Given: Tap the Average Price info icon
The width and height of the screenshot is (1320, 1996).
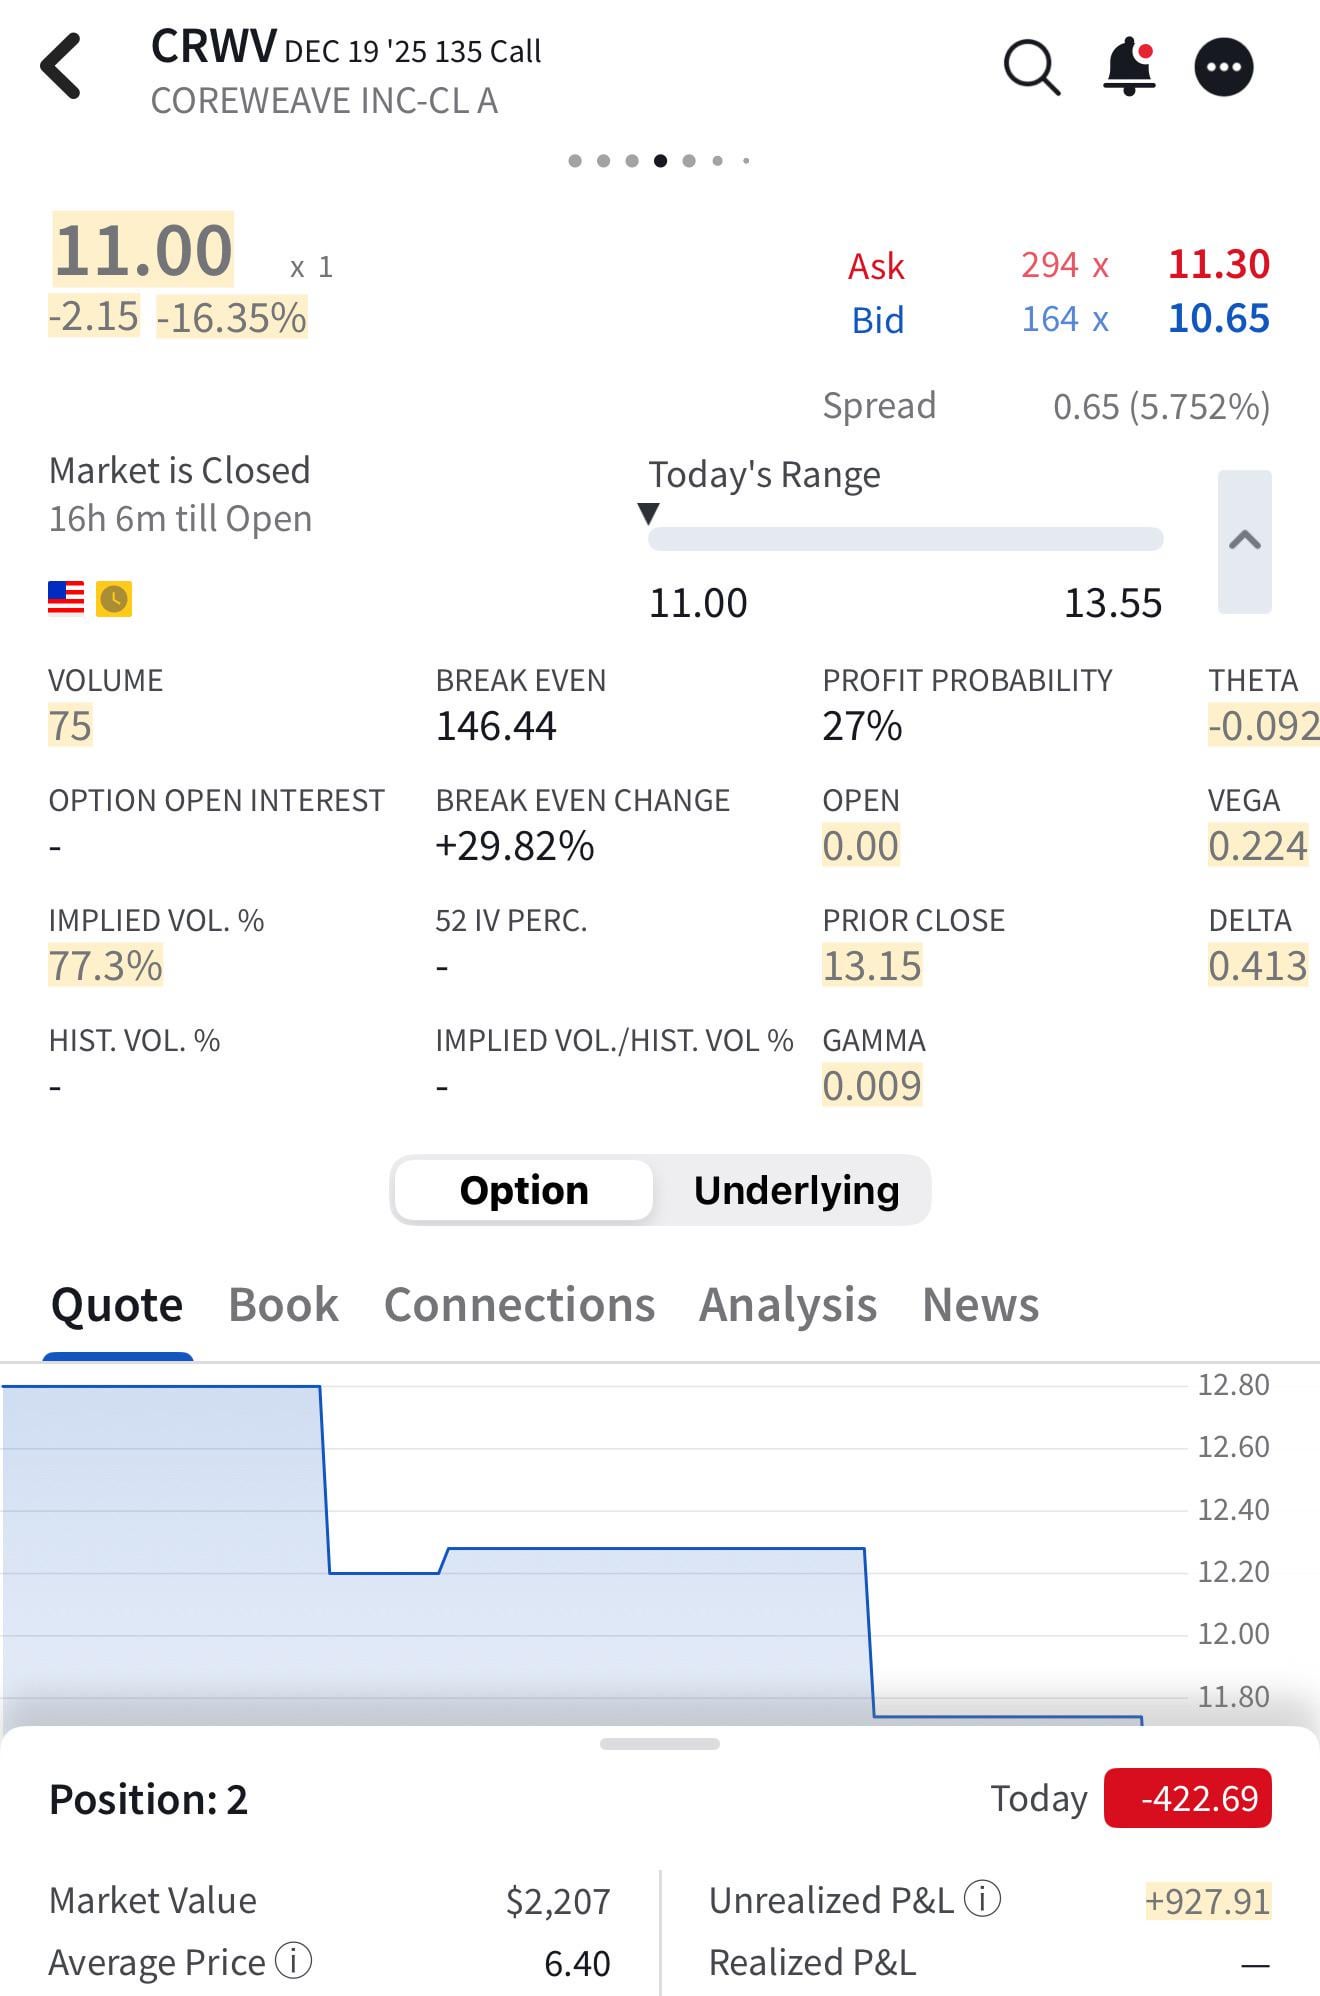Looking at the screenshot, I should [293, 1960].
